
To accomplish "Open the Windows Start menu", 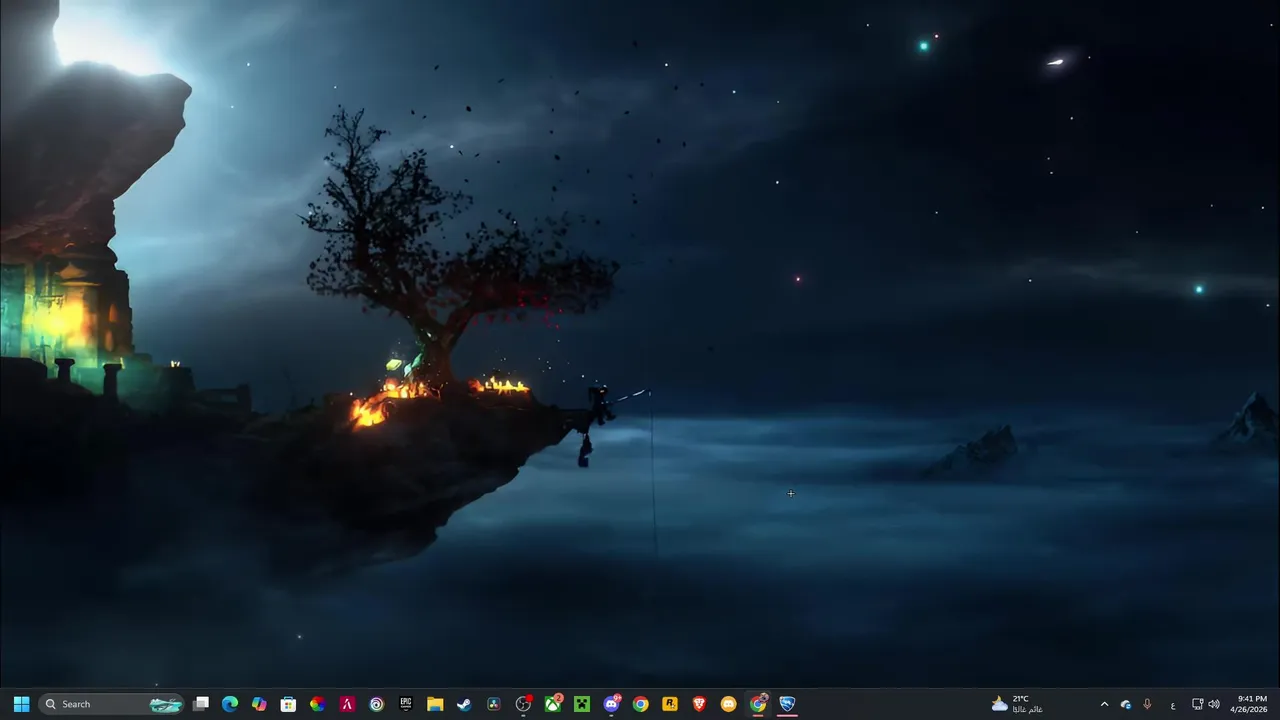I will tap(21, 704).
